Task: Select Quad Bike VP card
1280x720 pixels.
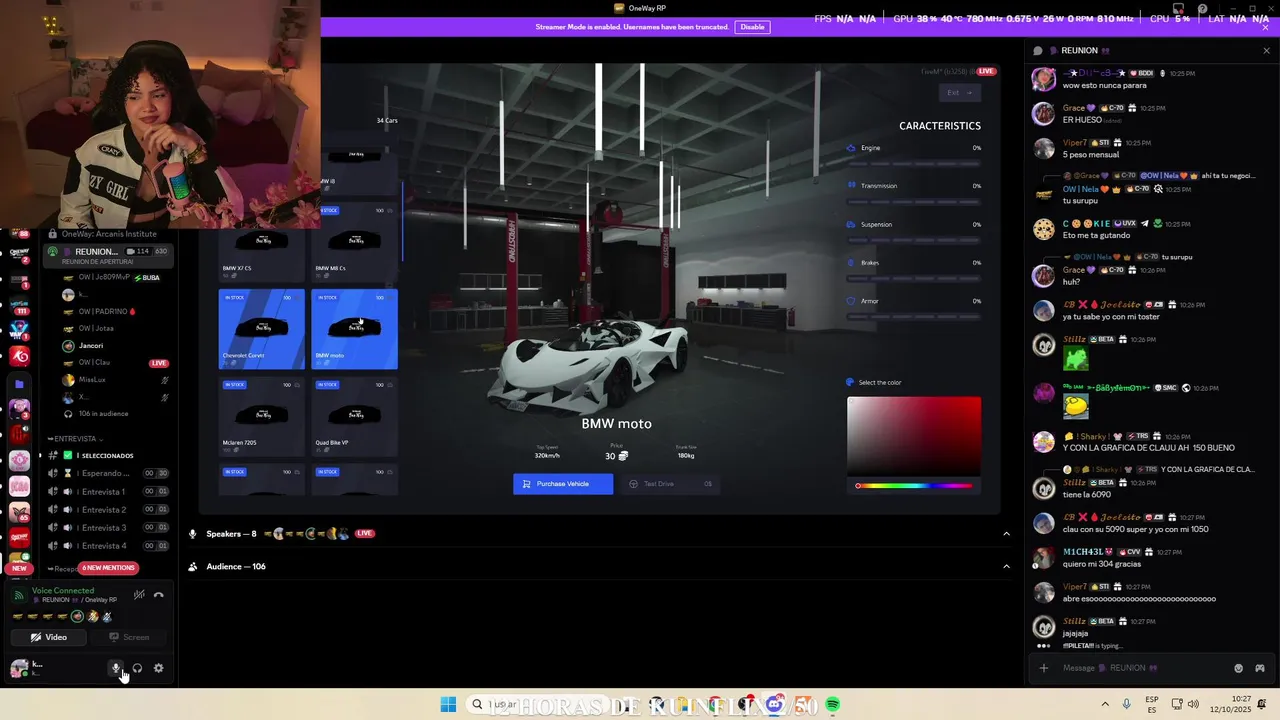Action: (x=355, y=417)
